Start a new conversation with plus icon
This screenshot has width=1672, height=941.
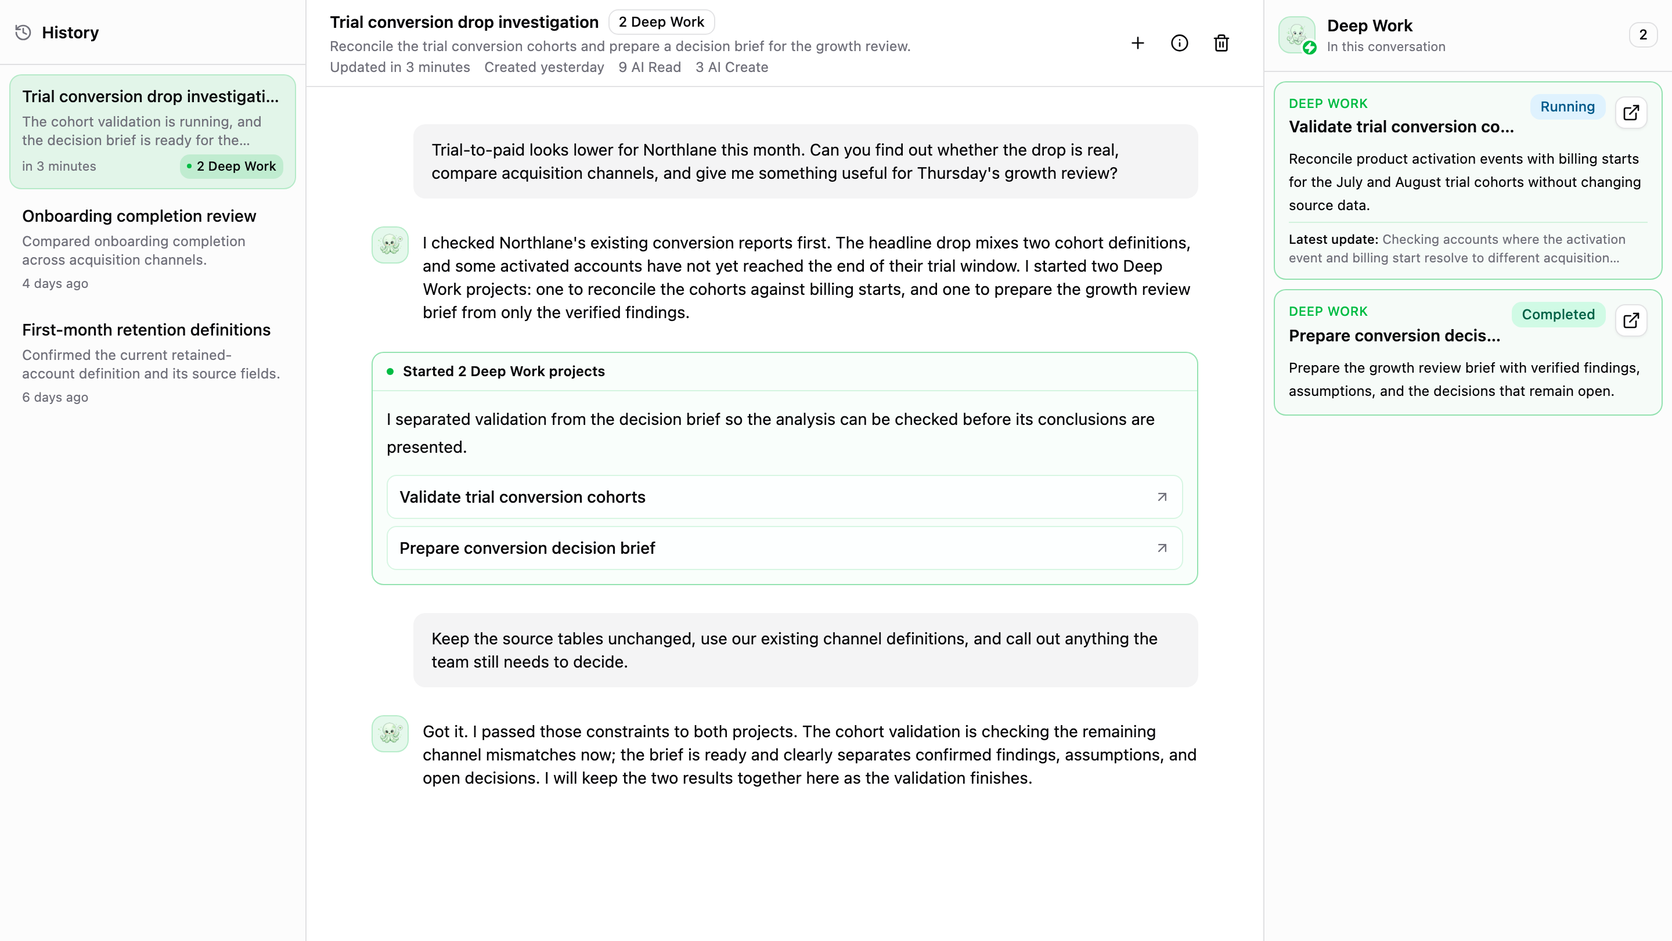click(1137, 43)
